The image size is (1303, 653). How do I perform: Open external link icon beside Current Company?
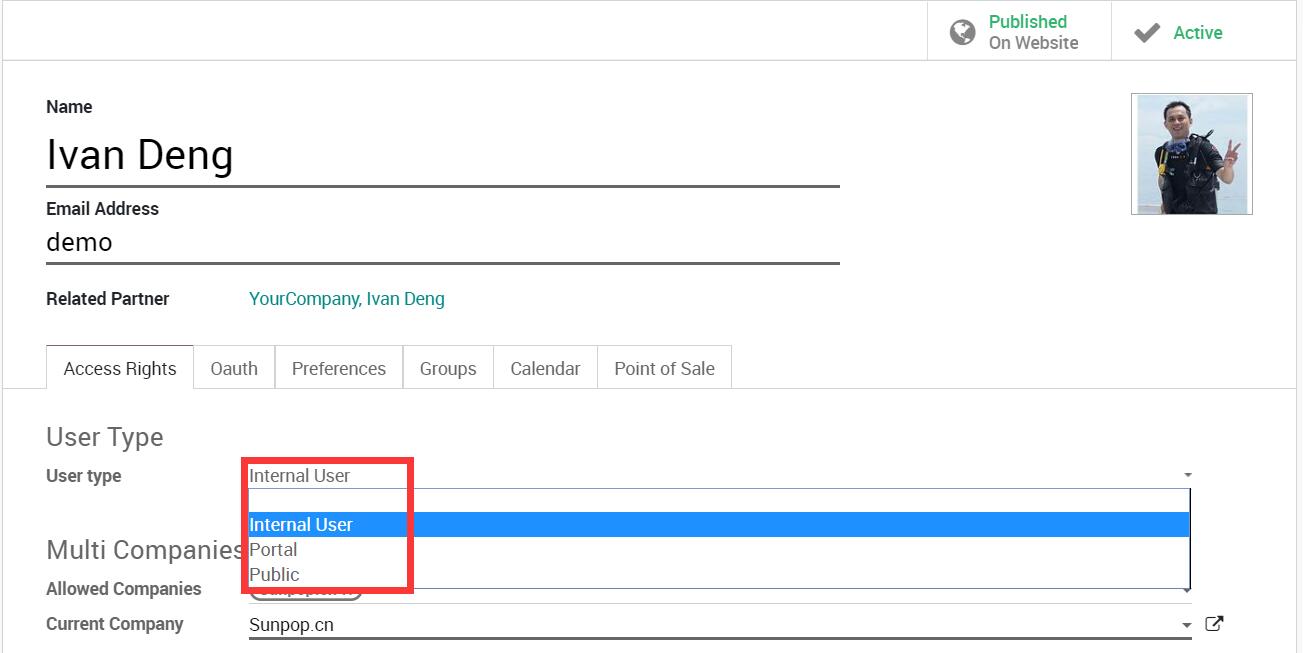coord(1214,624)
